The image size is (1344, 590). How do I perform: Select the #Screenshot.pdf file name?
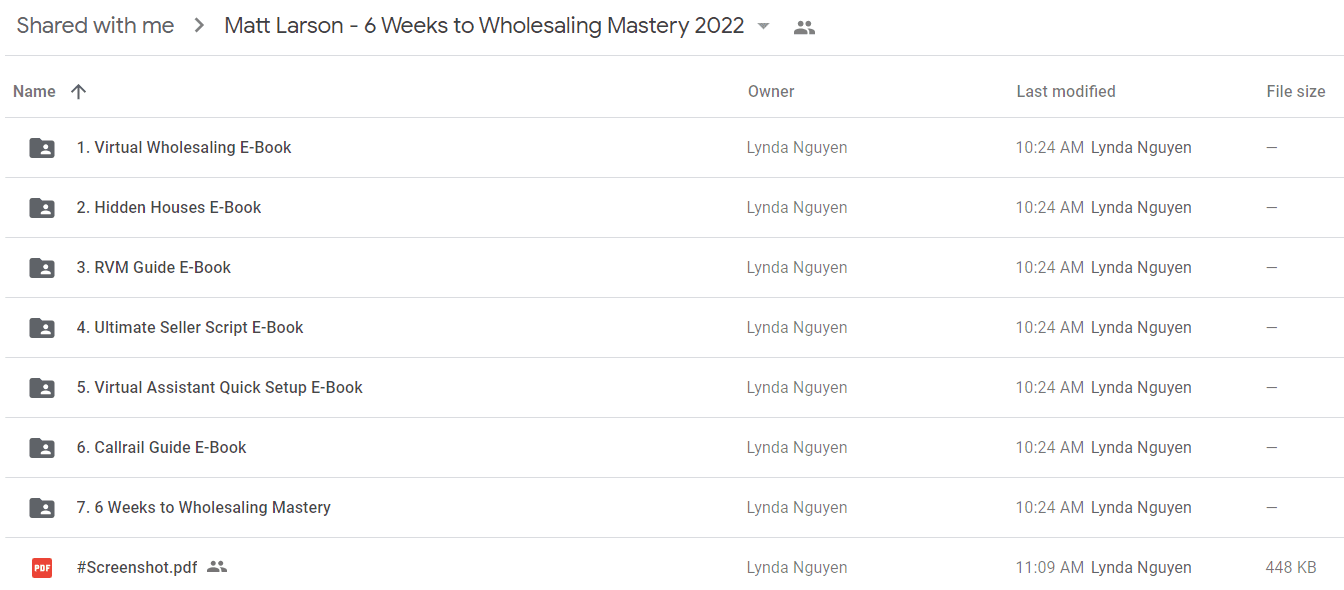click(137, 568)
